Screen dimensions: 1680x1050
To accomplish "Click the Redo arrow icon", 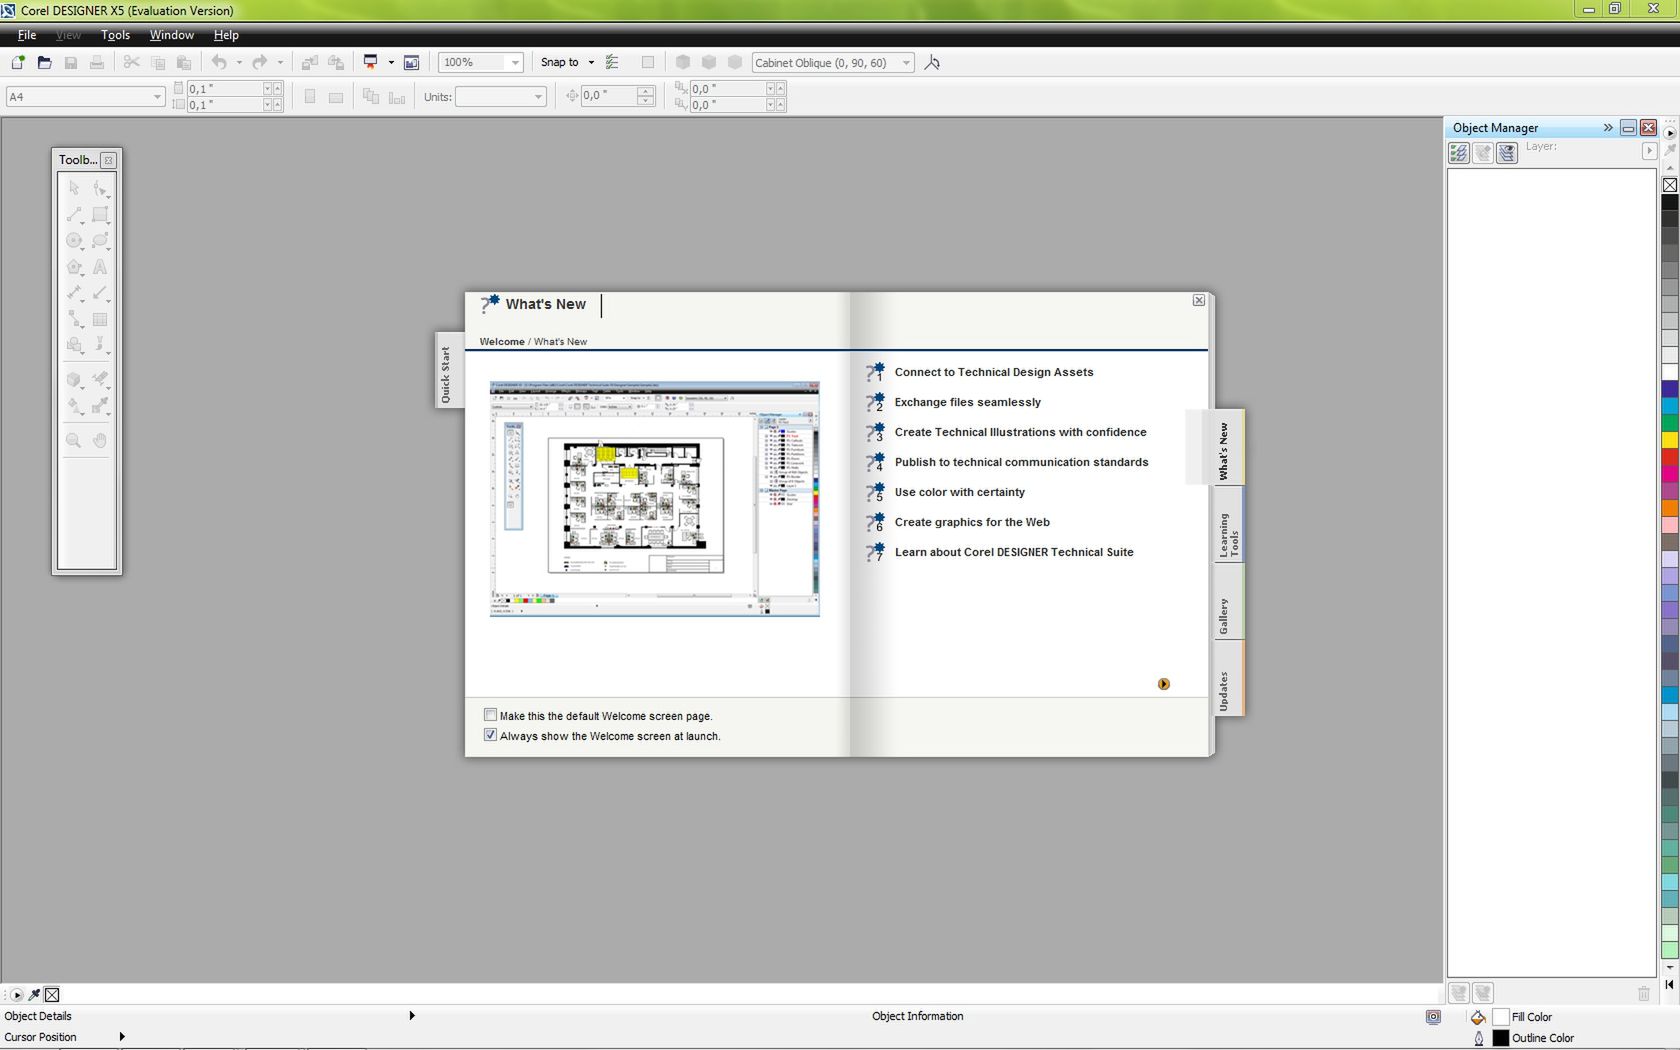I will (x=260, y=62).
